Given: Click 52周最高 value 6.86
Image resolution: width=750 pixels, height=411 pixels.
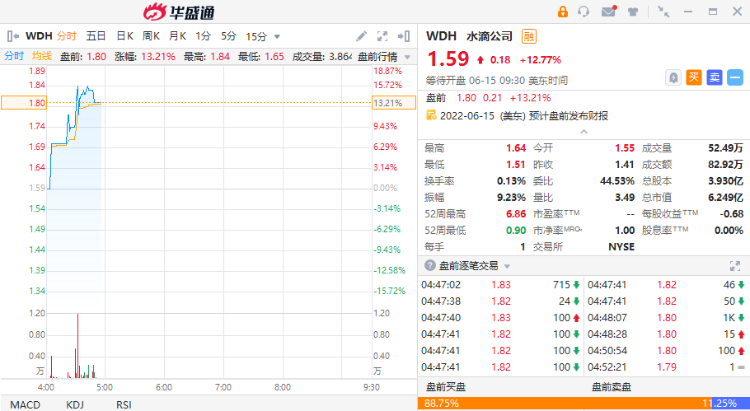Looking at the screenshot, I should pyautogui.click(x=516, y=214).
